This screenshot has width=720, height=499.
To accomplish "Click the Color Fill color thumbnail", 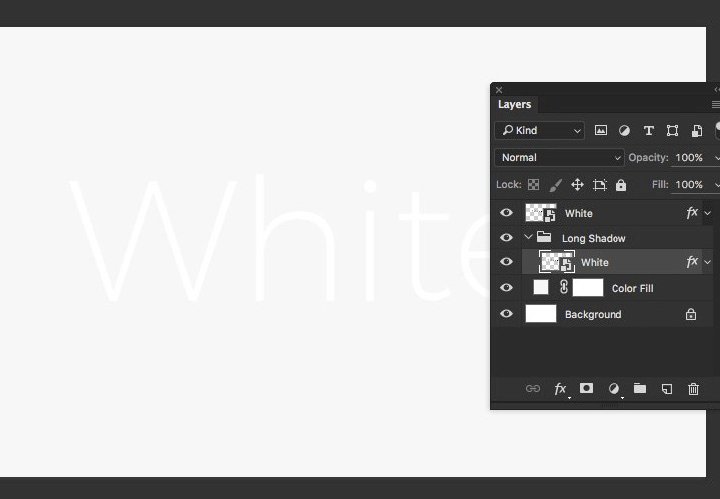I will (541, 288).
